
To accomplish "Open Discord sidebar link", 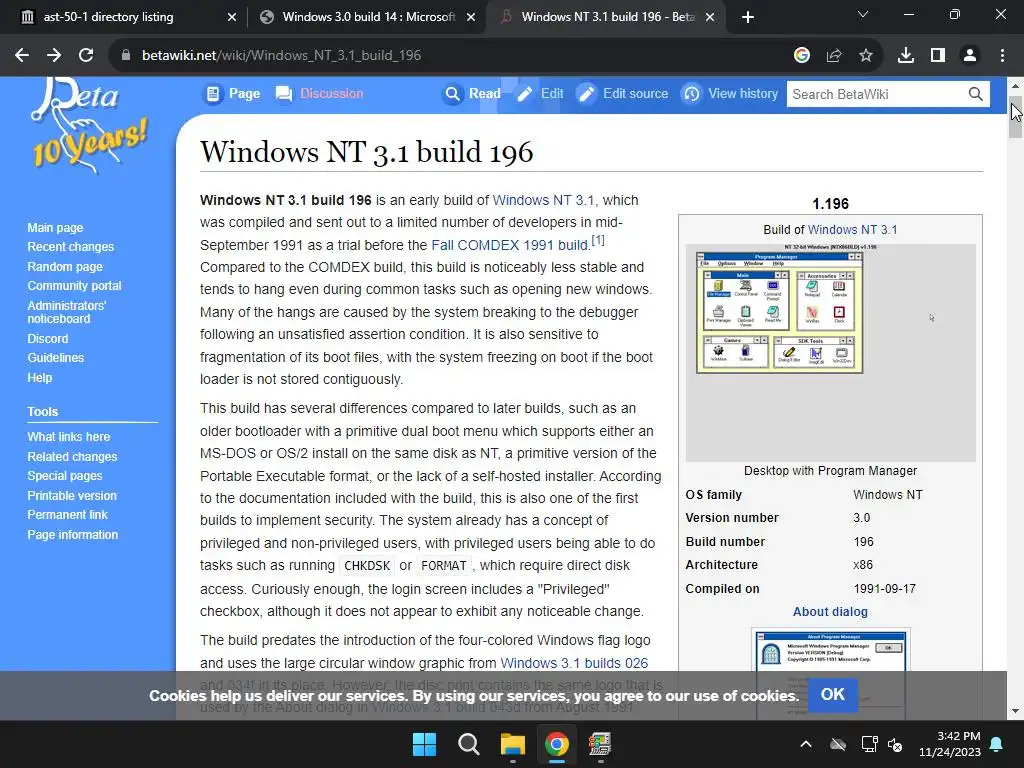I will click(x=47, y=339).
